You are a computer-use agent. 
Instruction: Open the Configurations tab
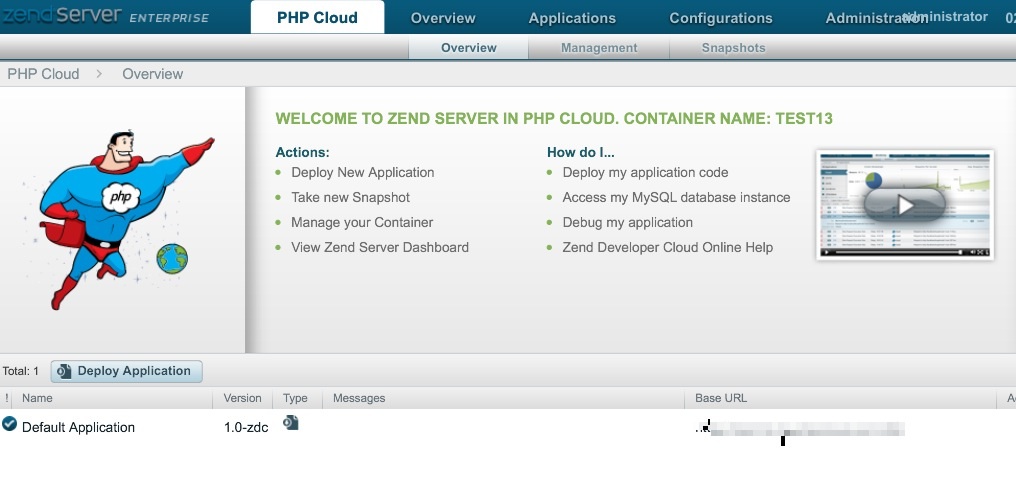coord(721,18)
